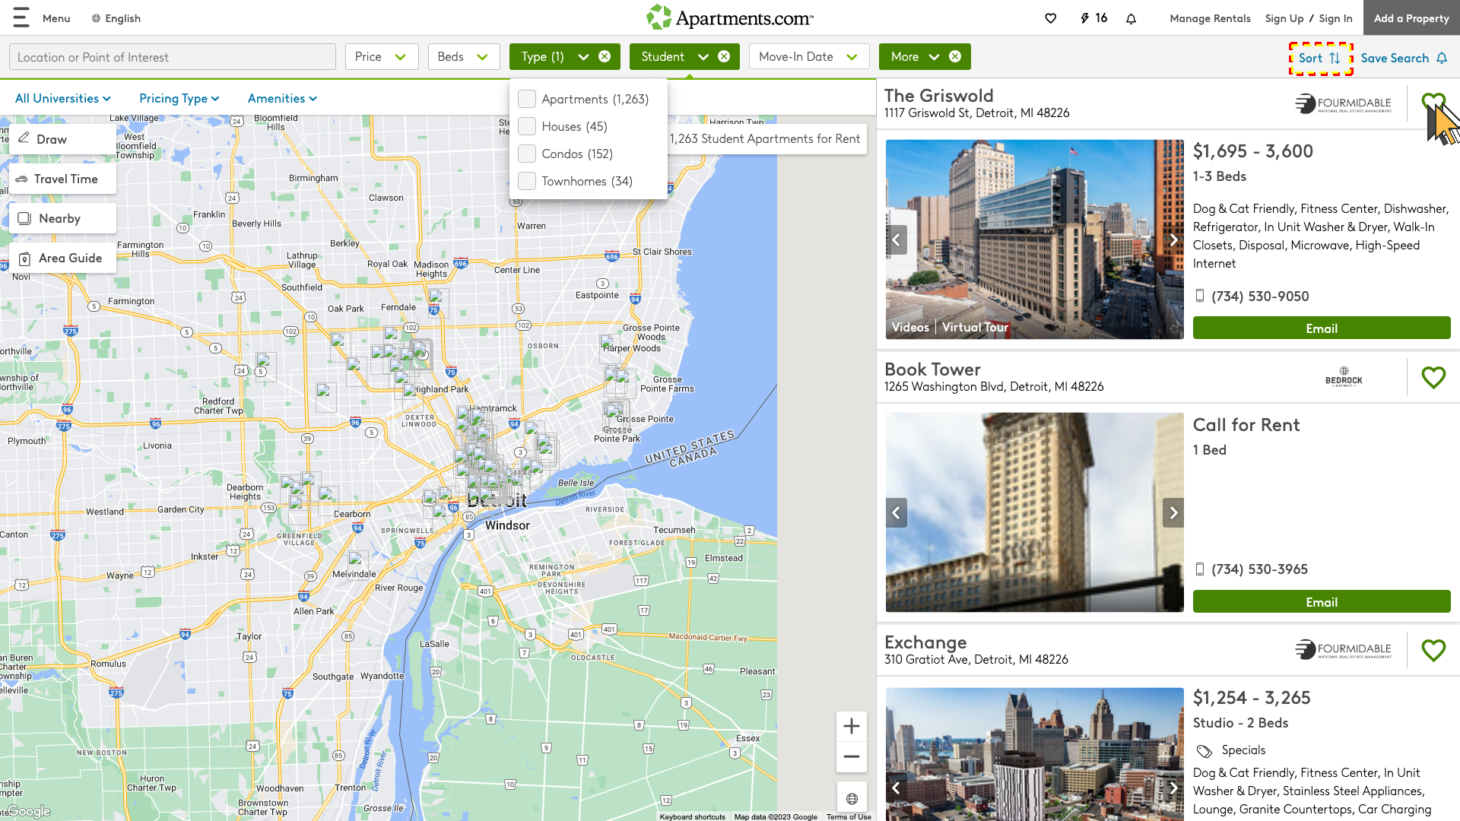Open the Amenities filter menu
Viewport: 1460px width, 821px height.
(282, 98)
